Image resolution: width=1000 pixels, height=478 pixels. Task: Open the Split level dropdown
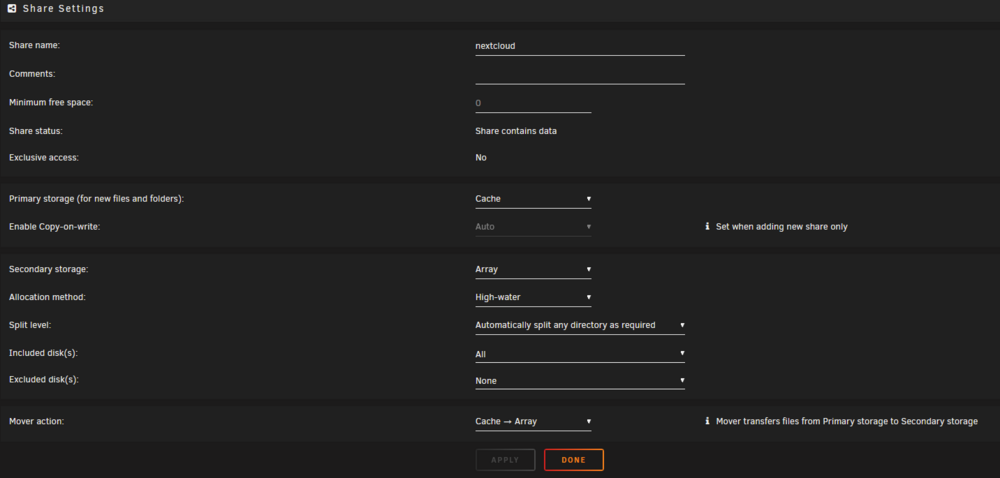[580, 325]
